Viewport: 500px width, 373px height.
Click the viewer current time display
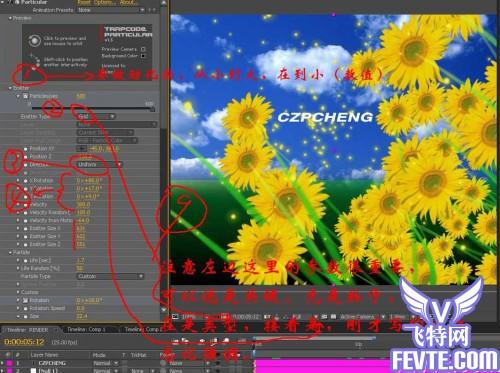point(246,317)
